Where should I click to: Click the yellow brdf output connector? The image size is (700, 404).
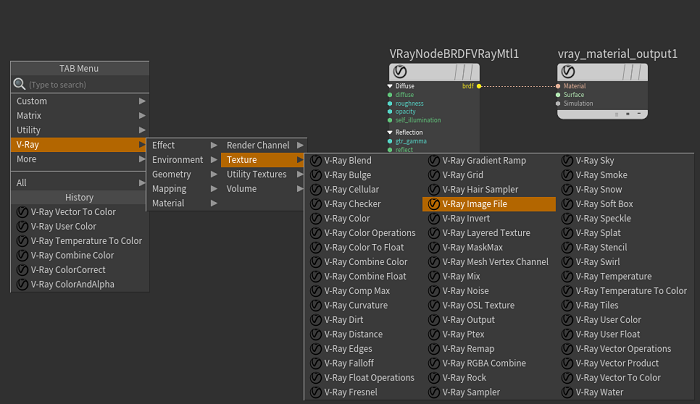(479, 87)
